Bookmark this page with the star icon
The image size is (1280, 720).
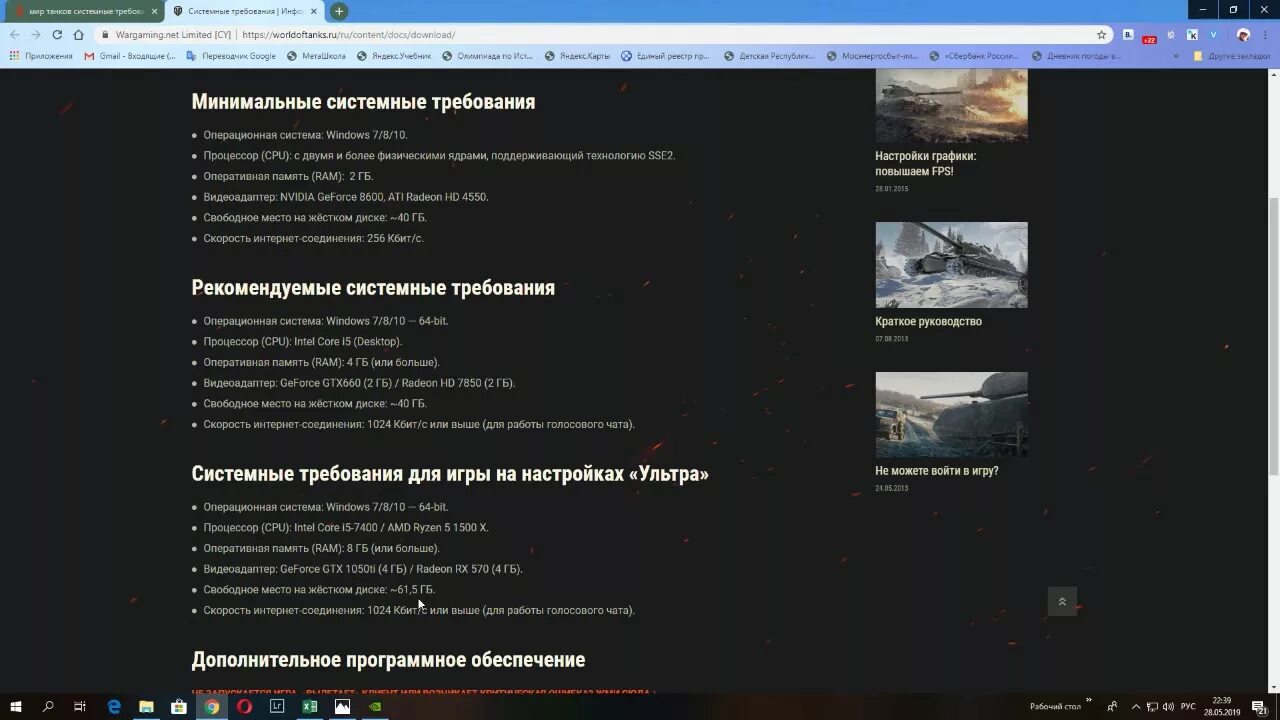click(x=1101, y=34)
